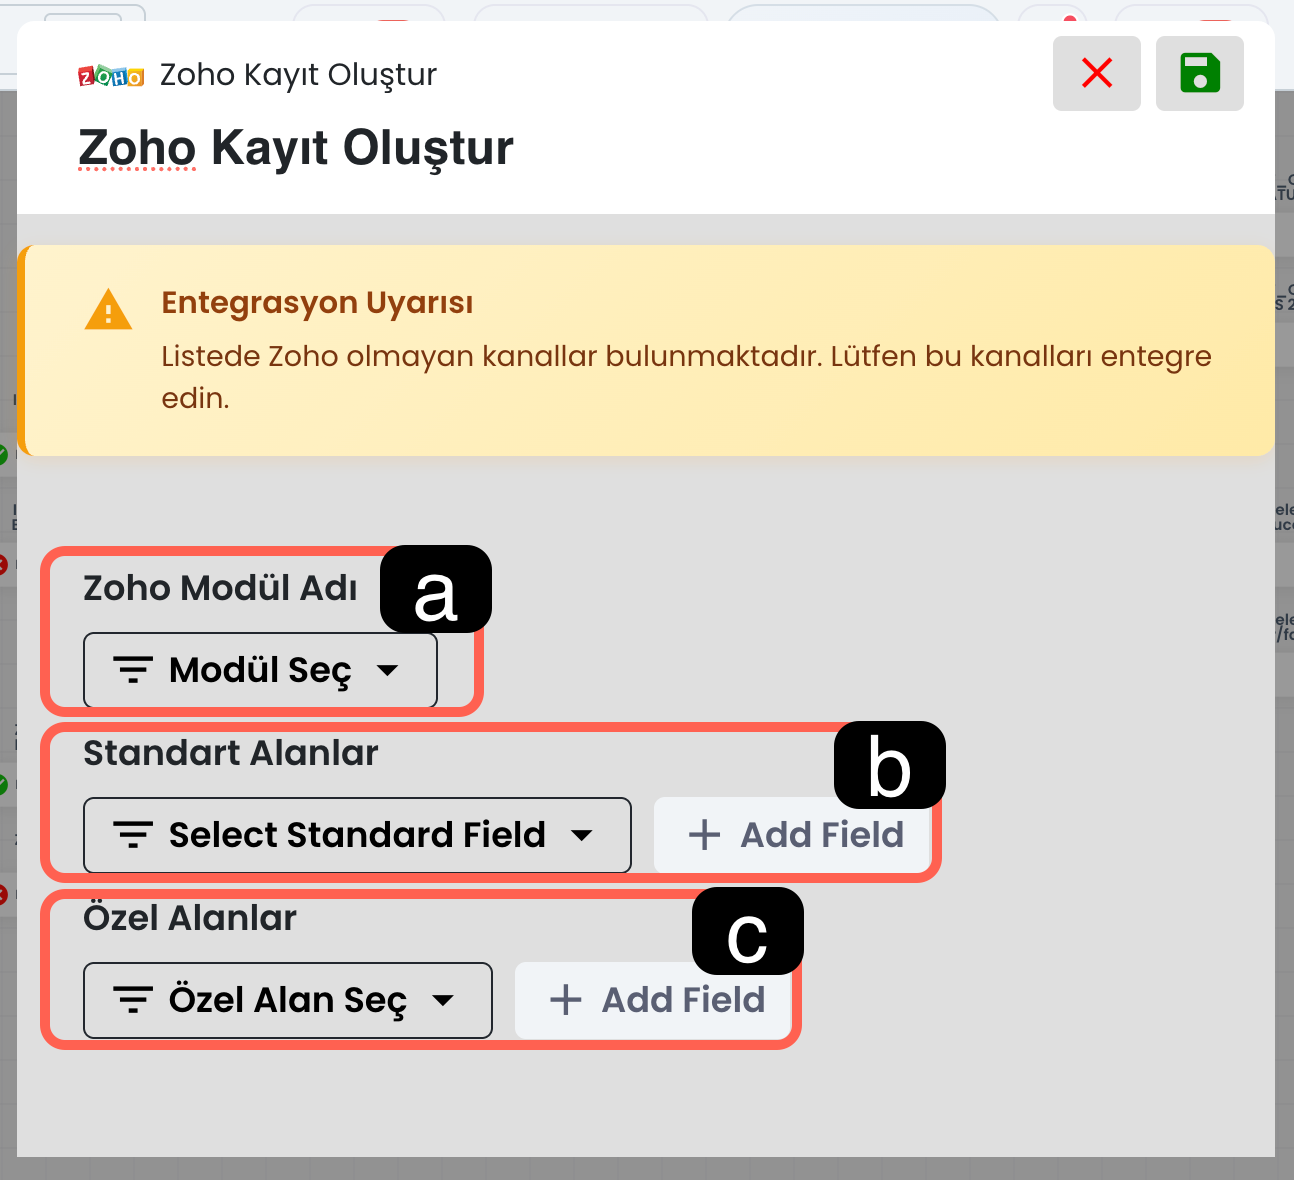Click the filter icon in Özel Alan Seç
Screen dimensions: 1294x1180
point(133,1000)
